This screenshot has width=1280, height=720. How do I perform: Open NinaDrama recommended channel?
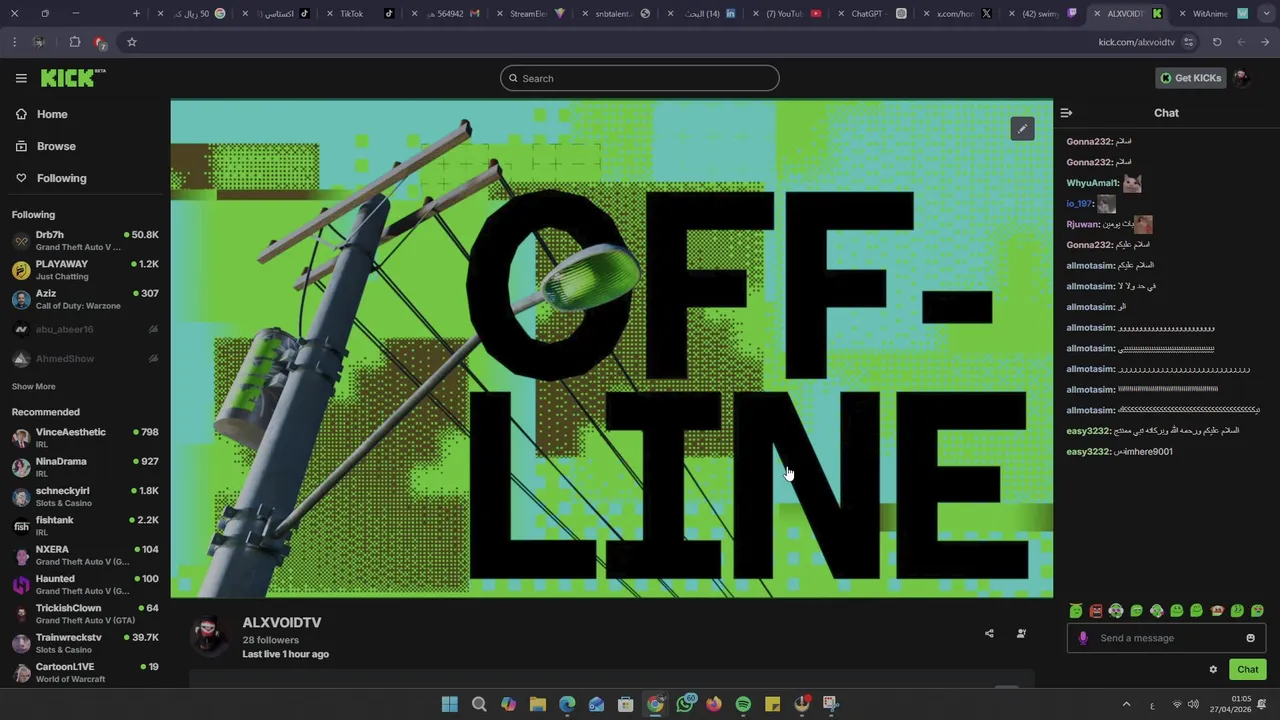click(85, 467)
